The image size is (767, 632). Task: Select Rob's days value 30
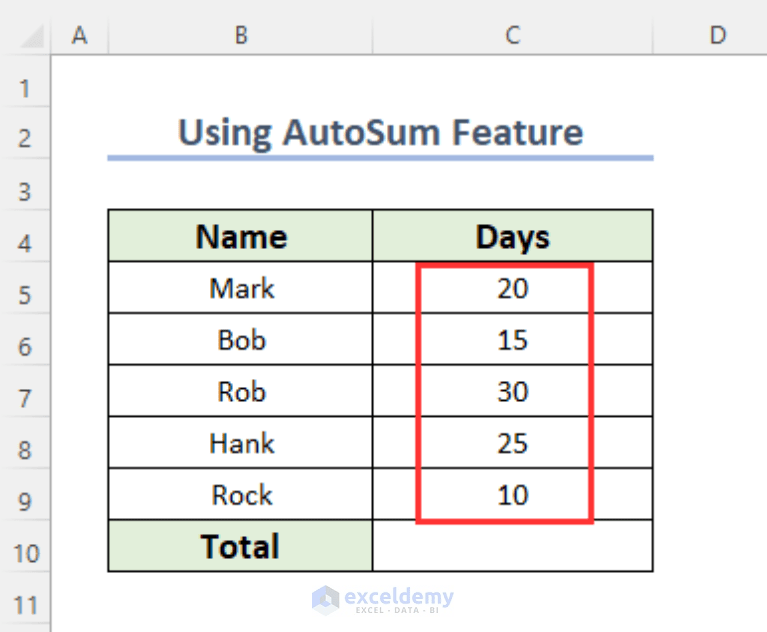(513, 391)
